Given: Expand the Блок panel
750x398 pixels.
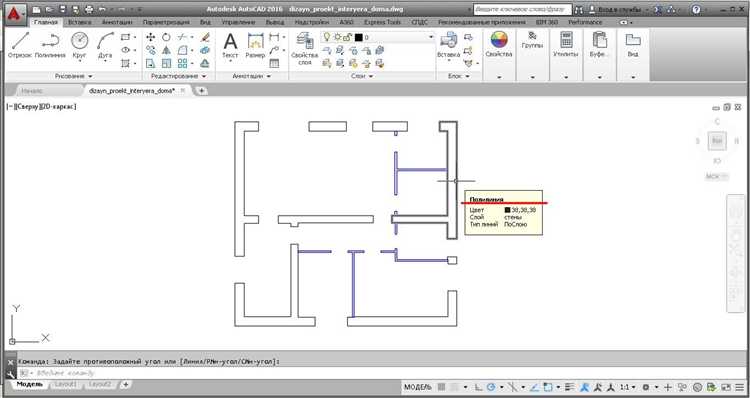Looking at the screenshot, I should pos(459,76).
